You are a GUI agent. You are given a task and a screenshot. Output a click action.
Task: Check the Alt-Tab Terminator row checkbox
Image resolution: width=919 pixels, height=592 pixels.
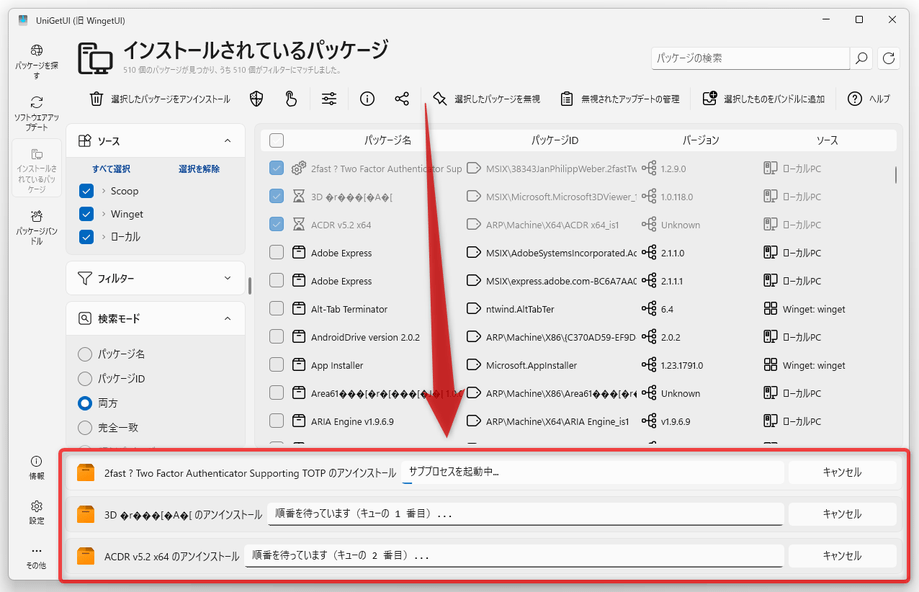click(x=276, y=308)
